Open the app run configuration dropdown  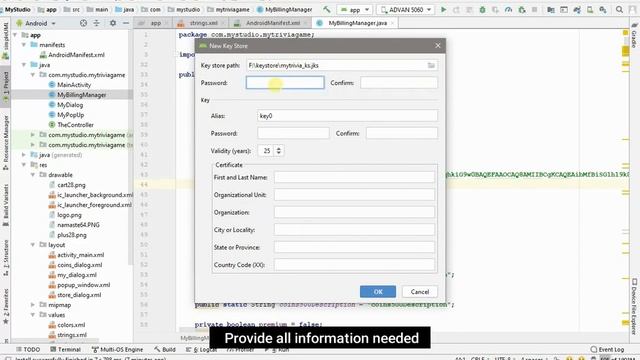(x=355, y=9)
